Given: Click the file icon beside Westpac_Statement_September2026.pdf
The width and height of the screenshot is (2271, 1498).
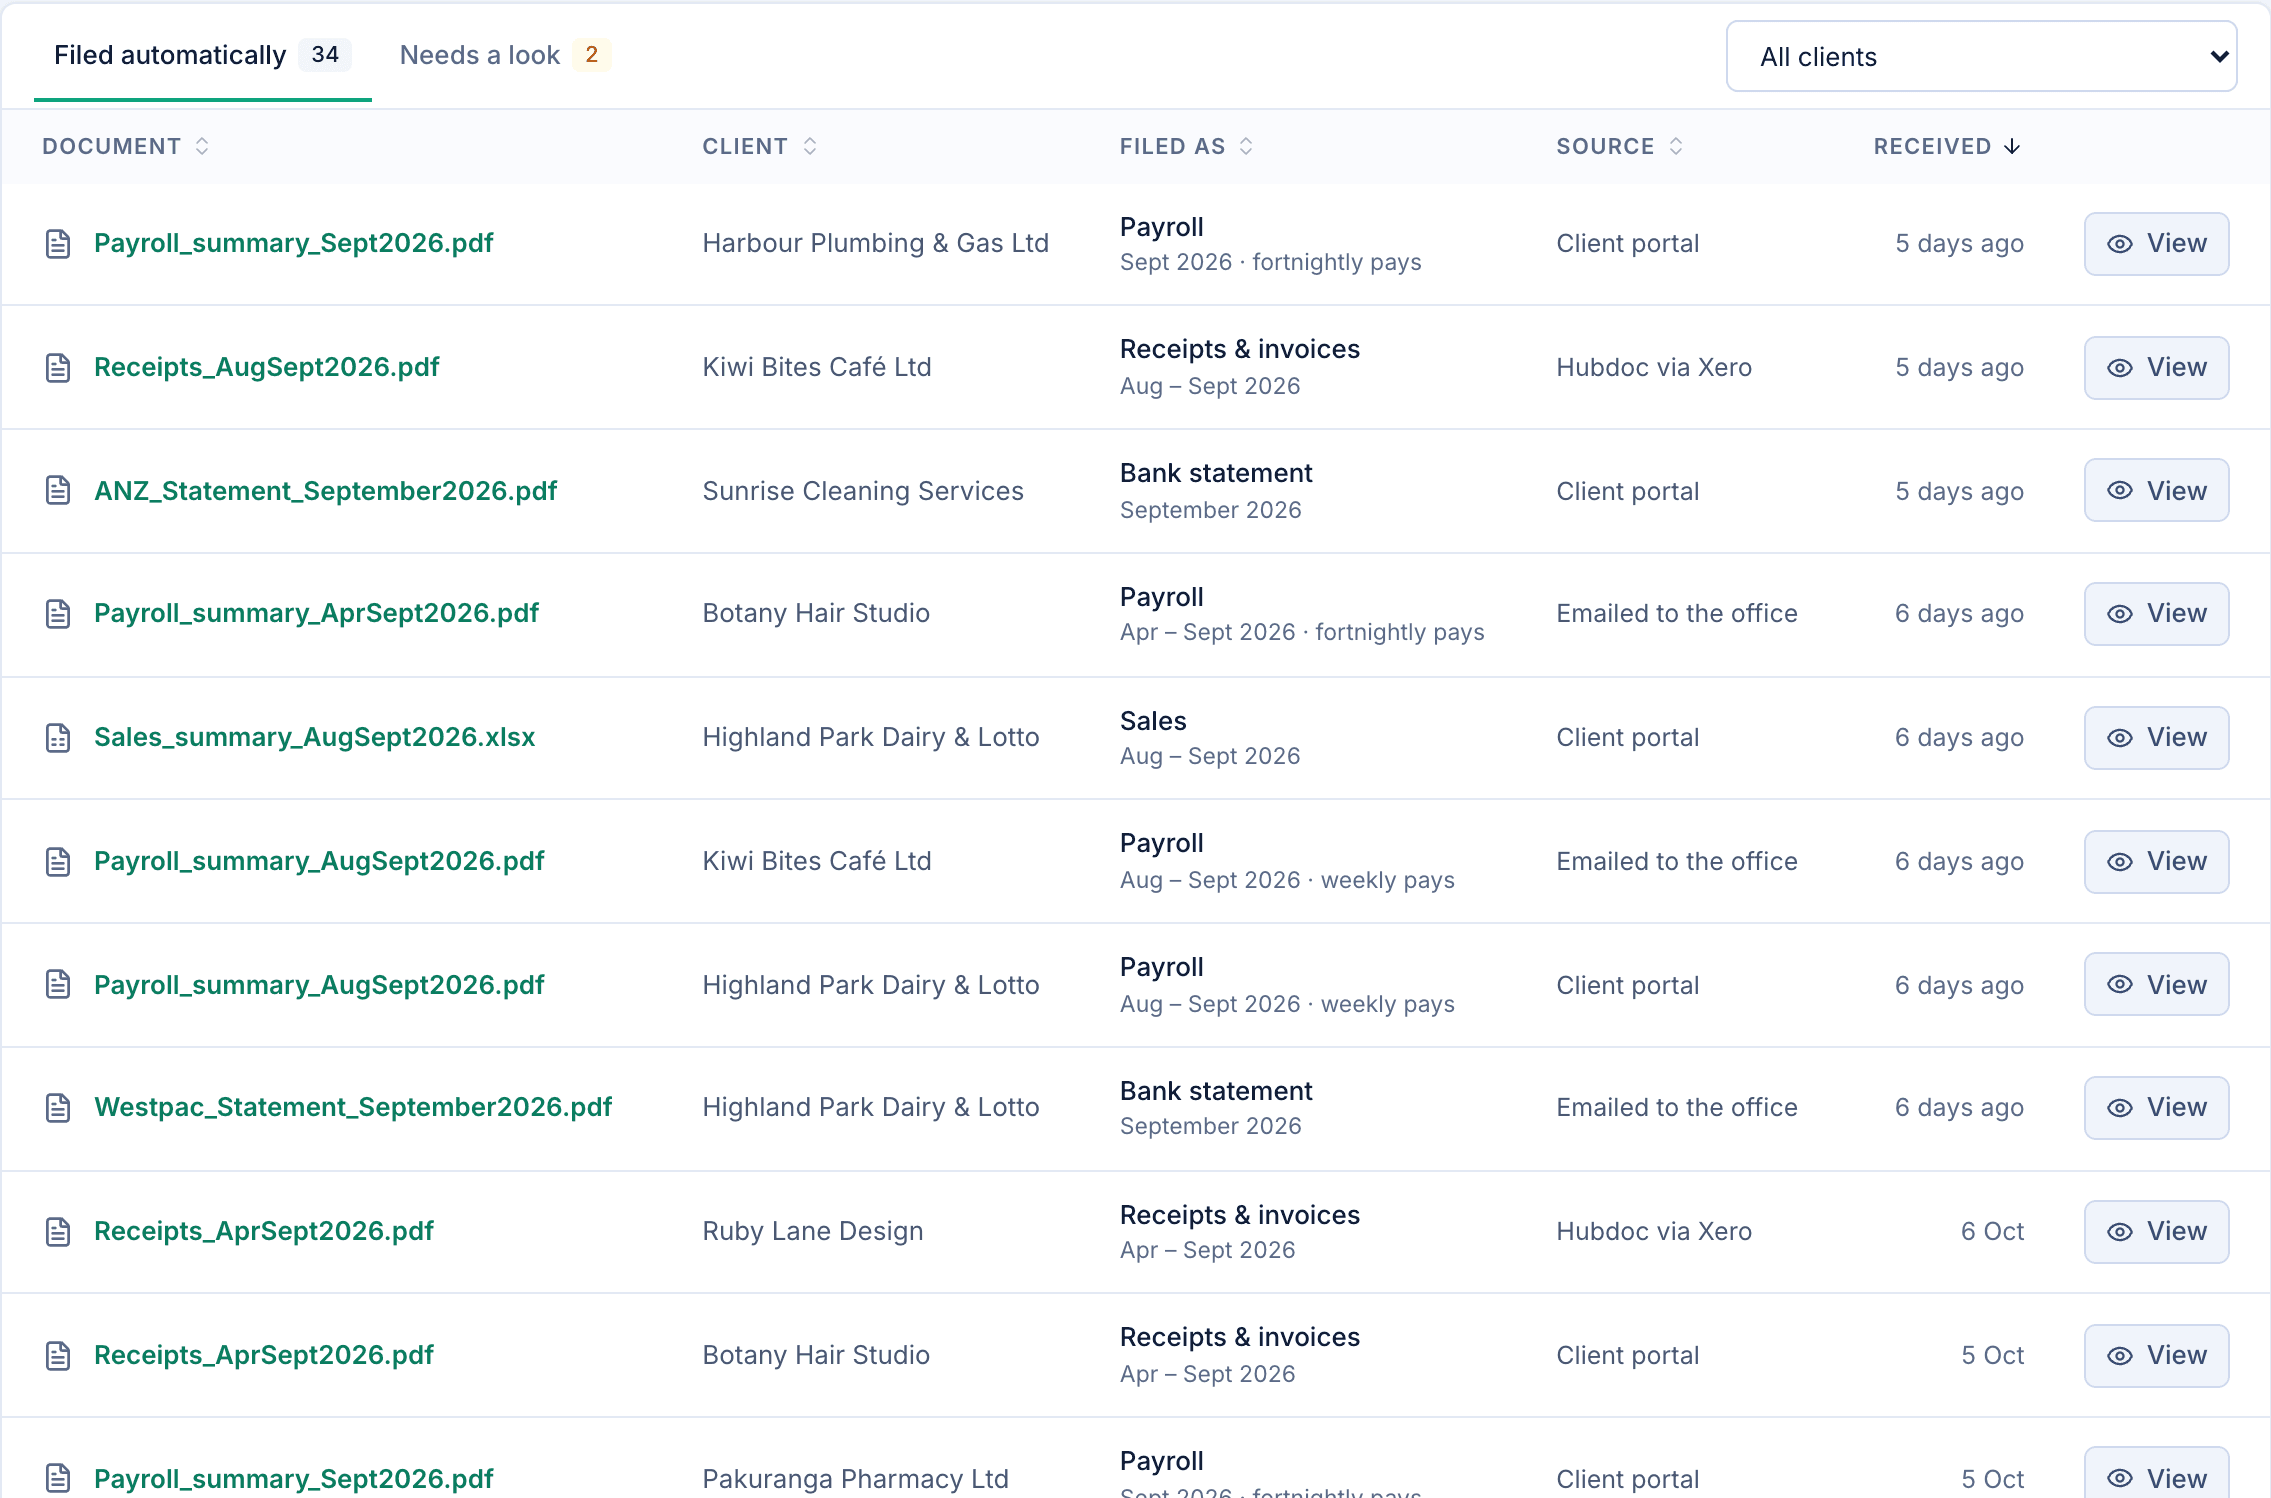Looking at the screenshot, I should pos(58,1108).
